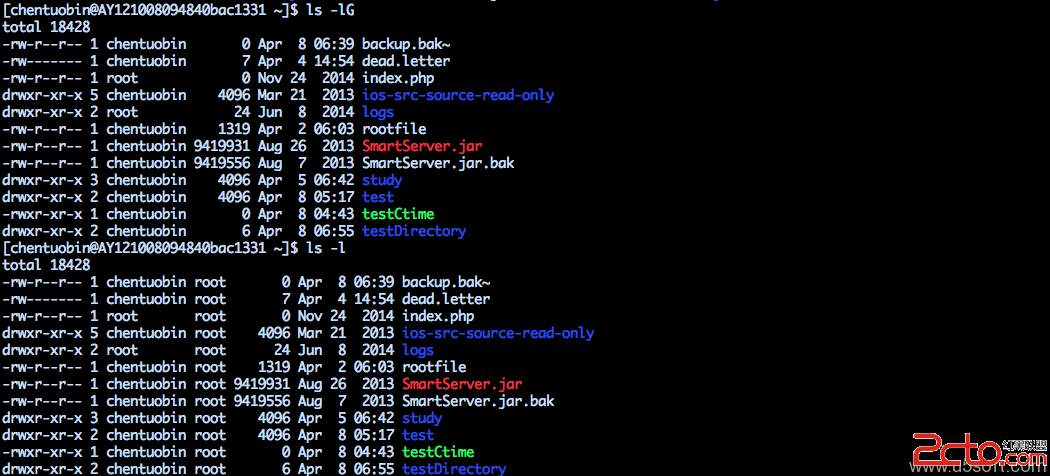Click testDirectory in the first listing
Viewport: 1050px width, 476px height.
(x=414, y=231)
